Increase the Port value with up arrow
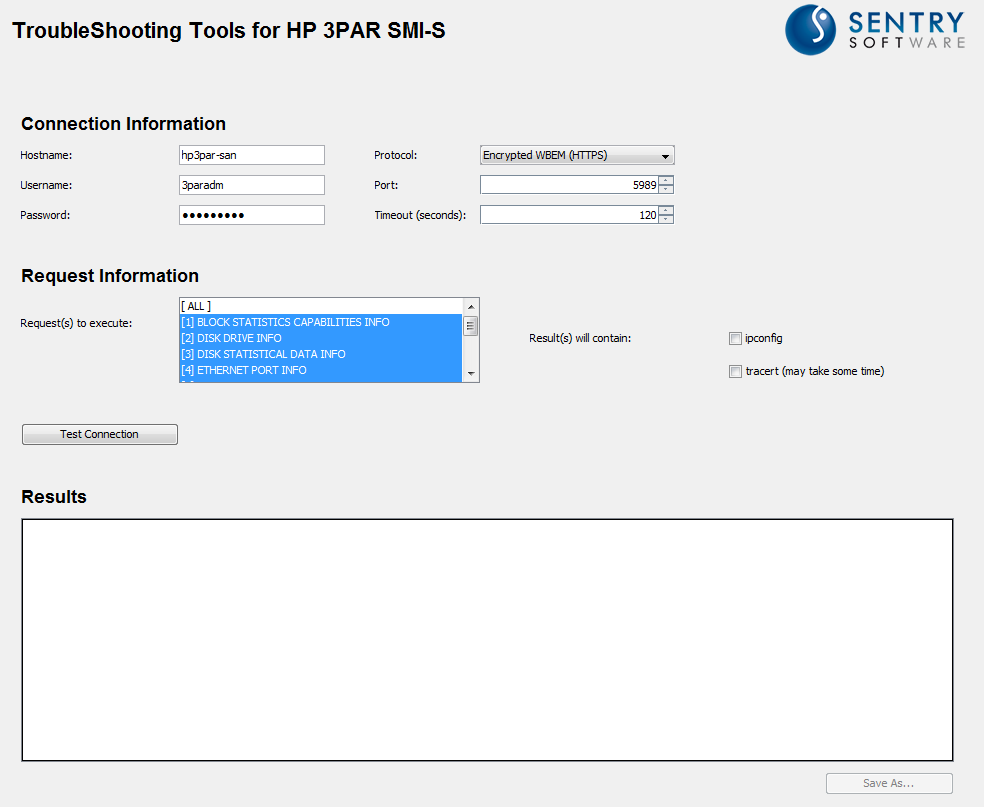Screen dimensions: 984x807 pyautogui.click(x=666, y=180)
